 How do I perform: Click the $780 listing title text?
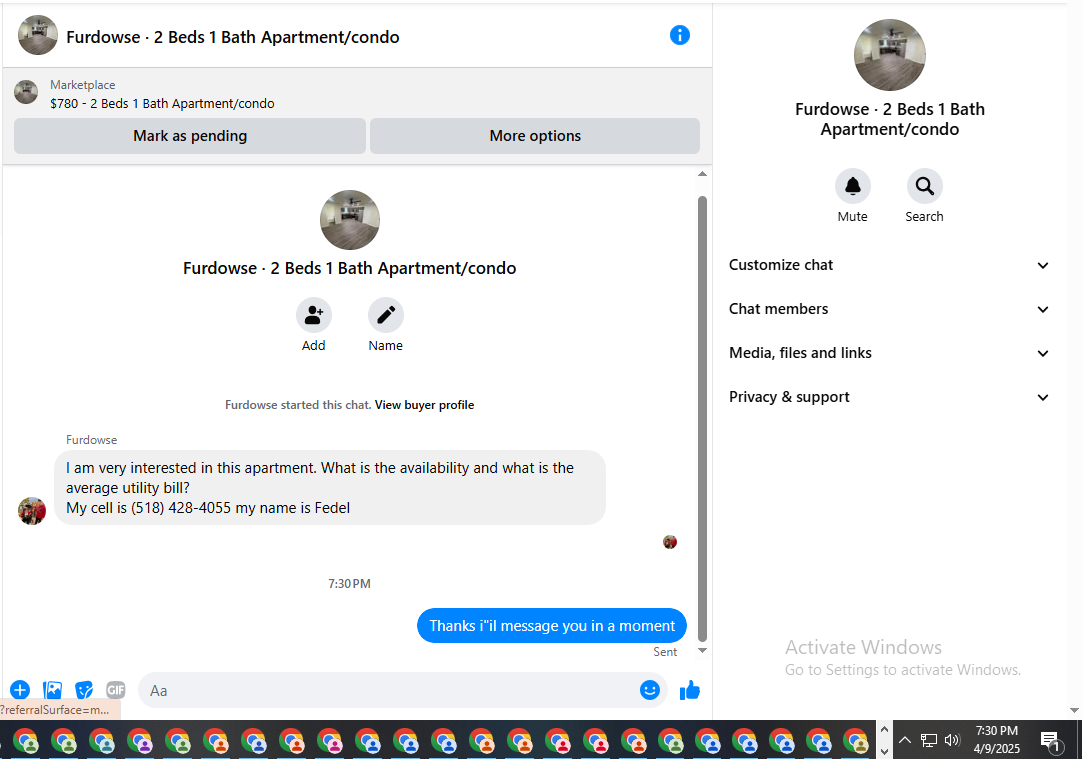click(x=162, y=104)
